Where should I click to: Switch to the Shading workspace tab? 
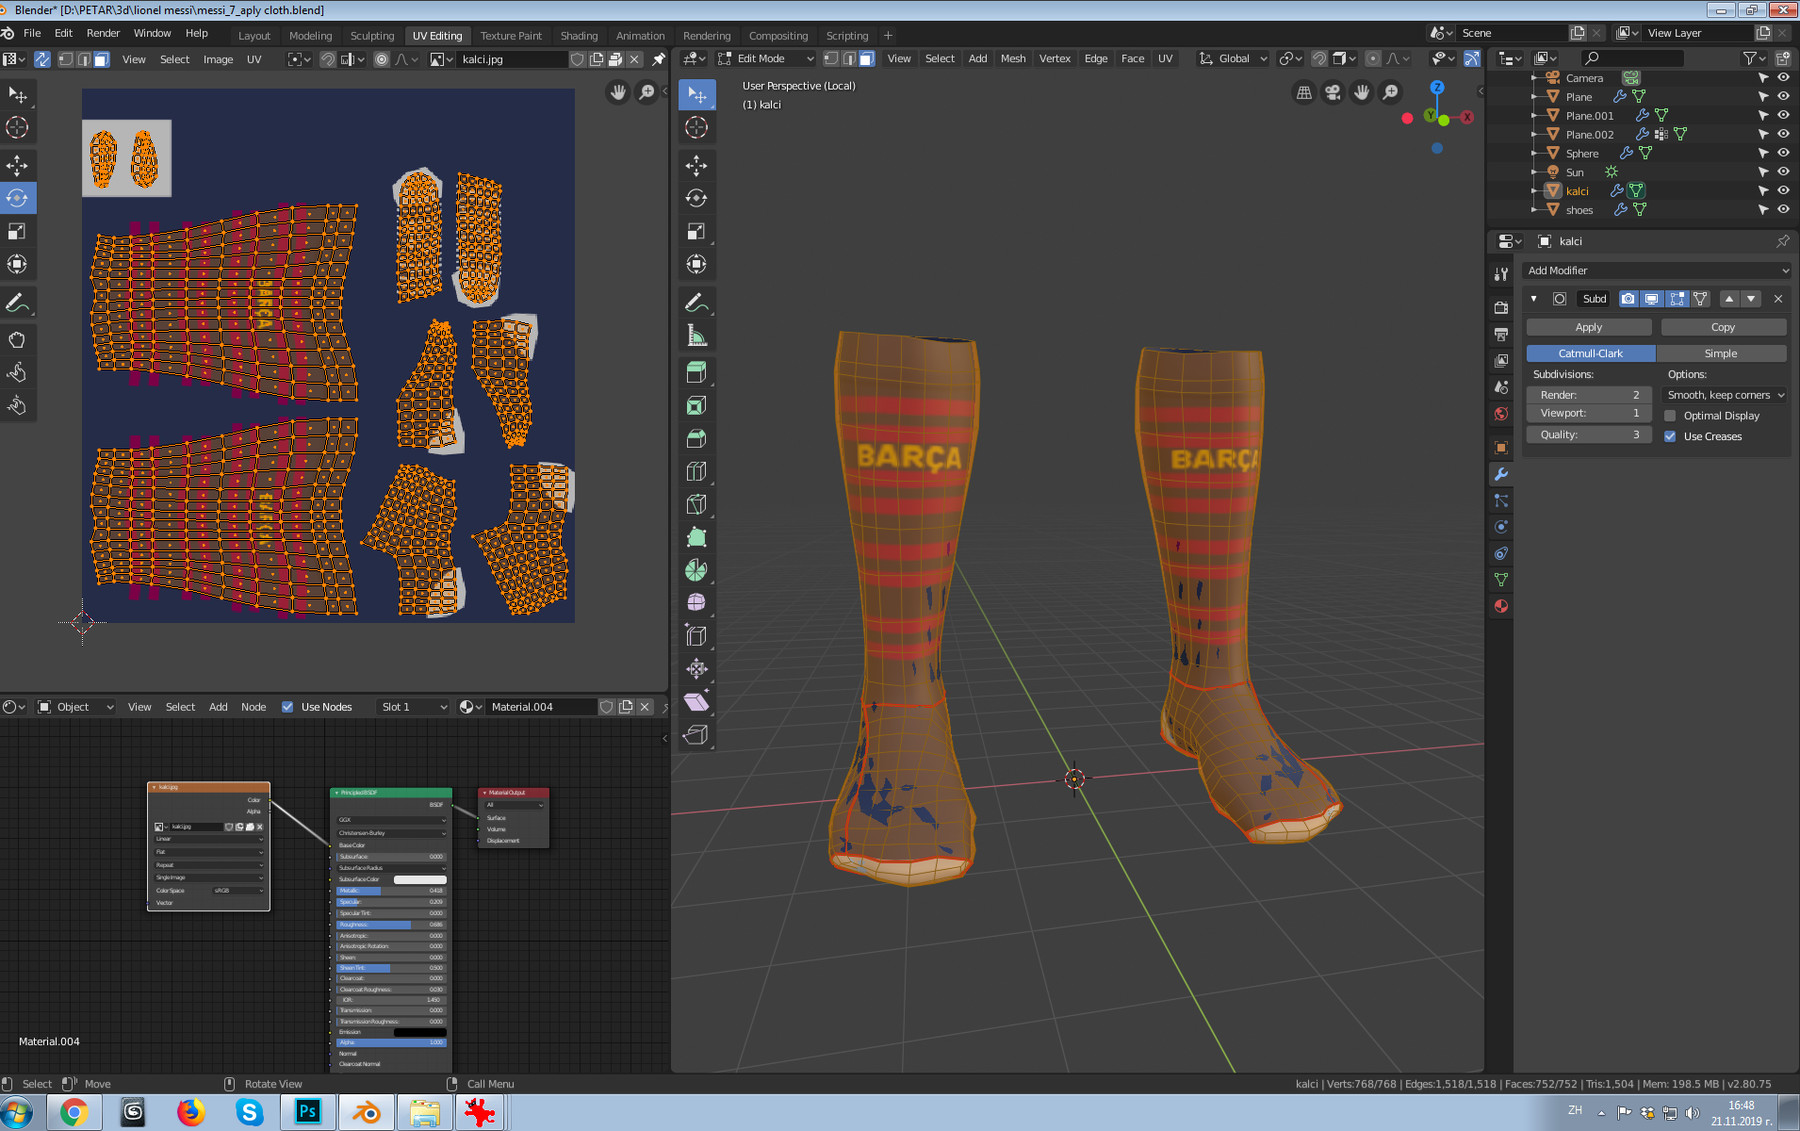coord(579,35)
